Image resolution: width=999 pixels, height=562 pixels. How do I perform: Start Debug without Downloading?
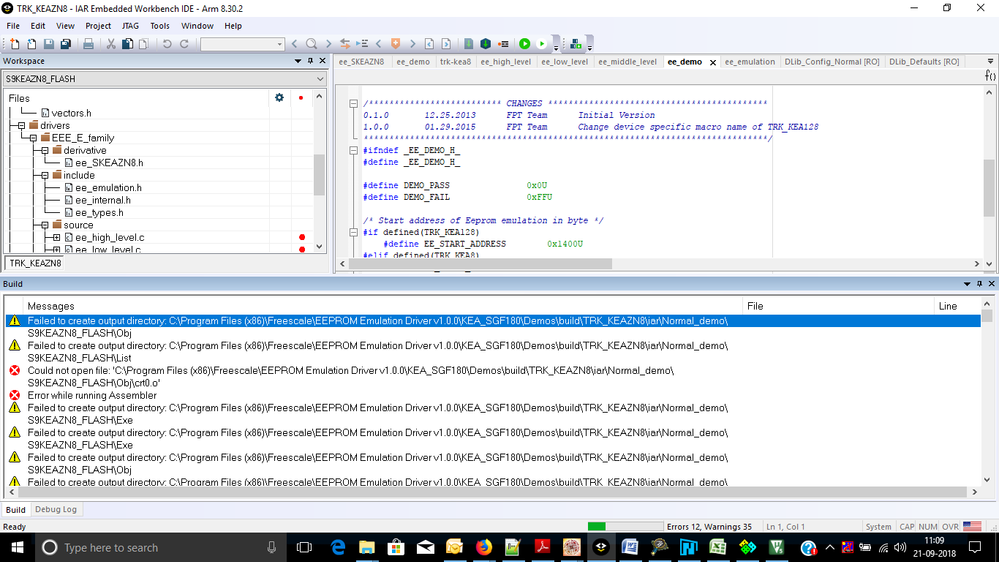tap(542, 44)
